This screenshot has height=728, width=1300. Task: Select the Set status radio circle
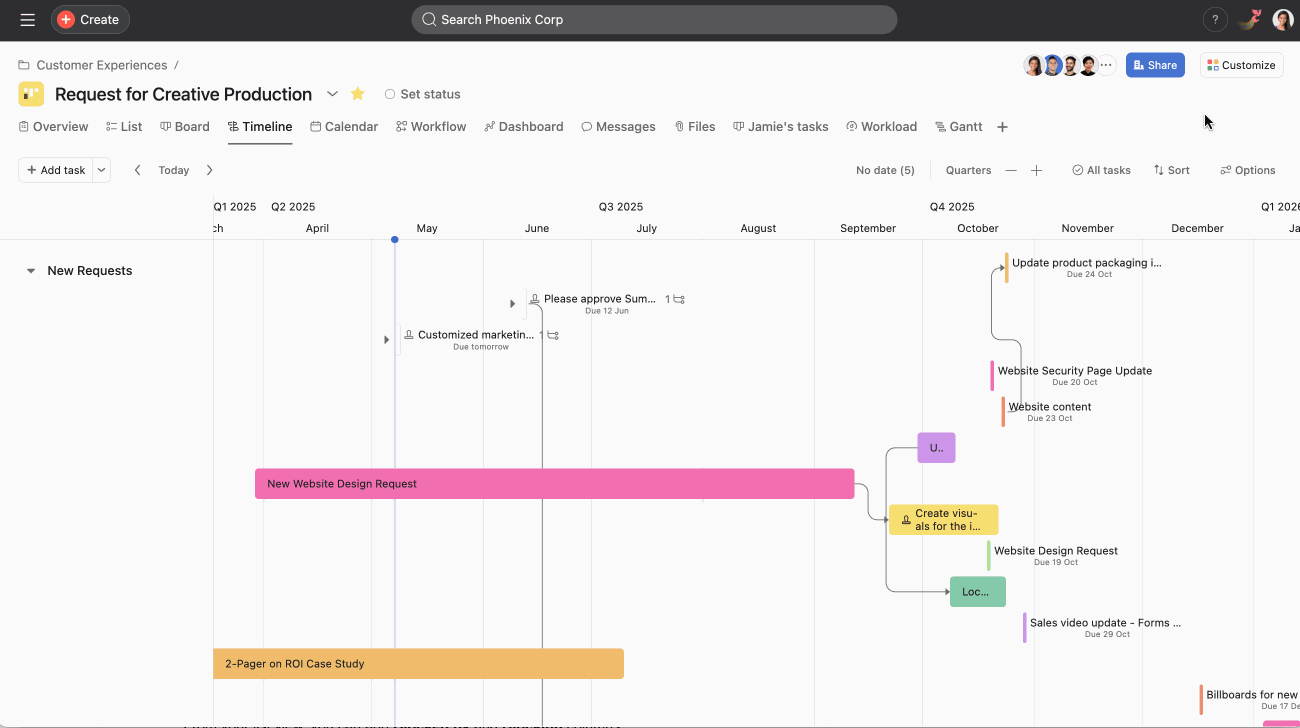click(x=390, y=94)
